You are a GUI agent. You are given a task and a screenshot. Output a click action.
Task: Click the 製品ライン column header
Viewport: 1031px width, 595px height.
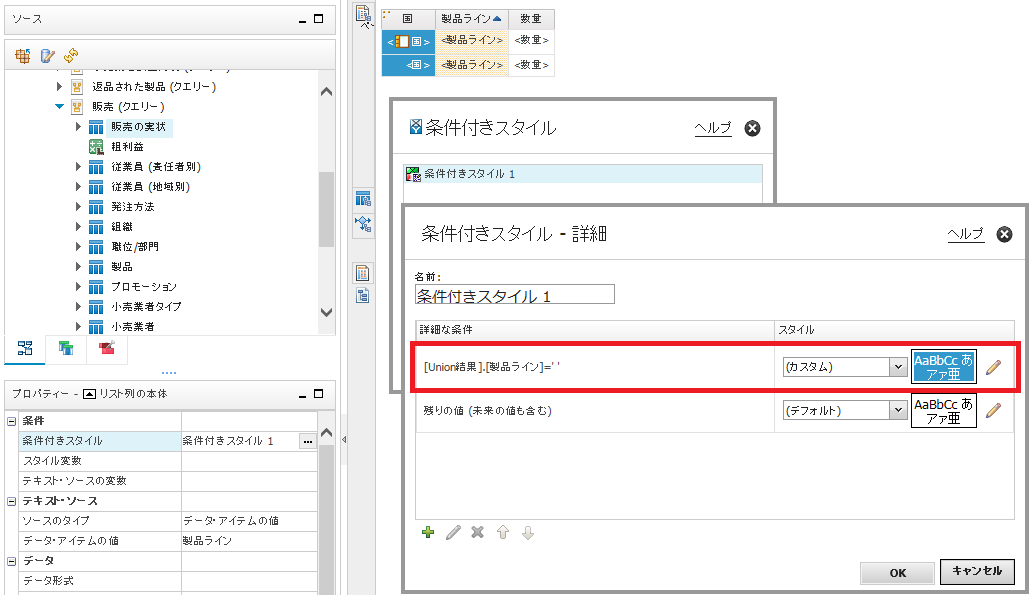[x=471, y=19]
